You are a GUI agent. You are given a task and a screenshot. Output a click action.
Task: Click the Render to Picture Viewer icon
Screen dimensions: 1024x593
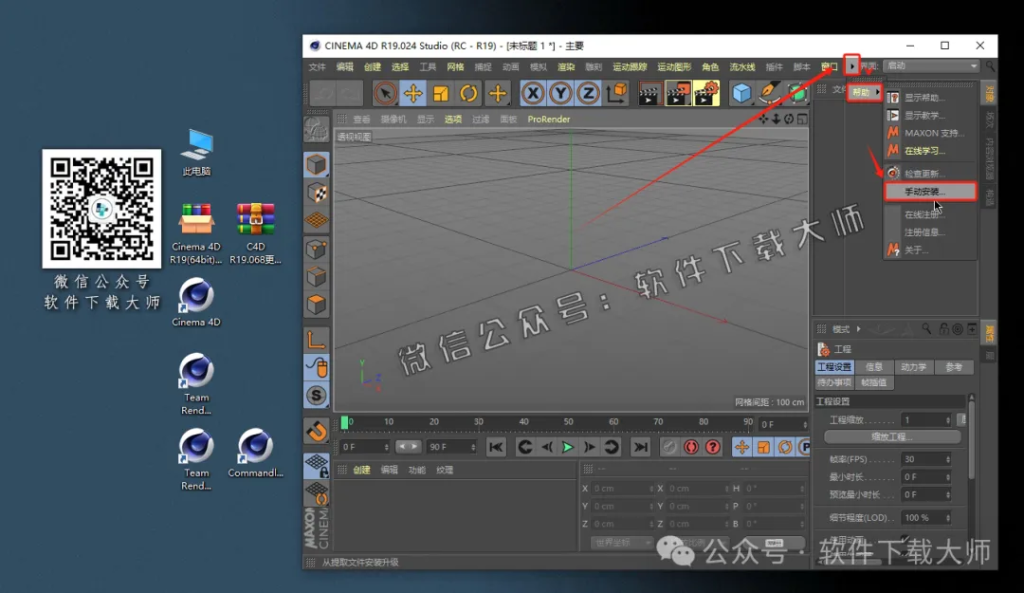676,92
